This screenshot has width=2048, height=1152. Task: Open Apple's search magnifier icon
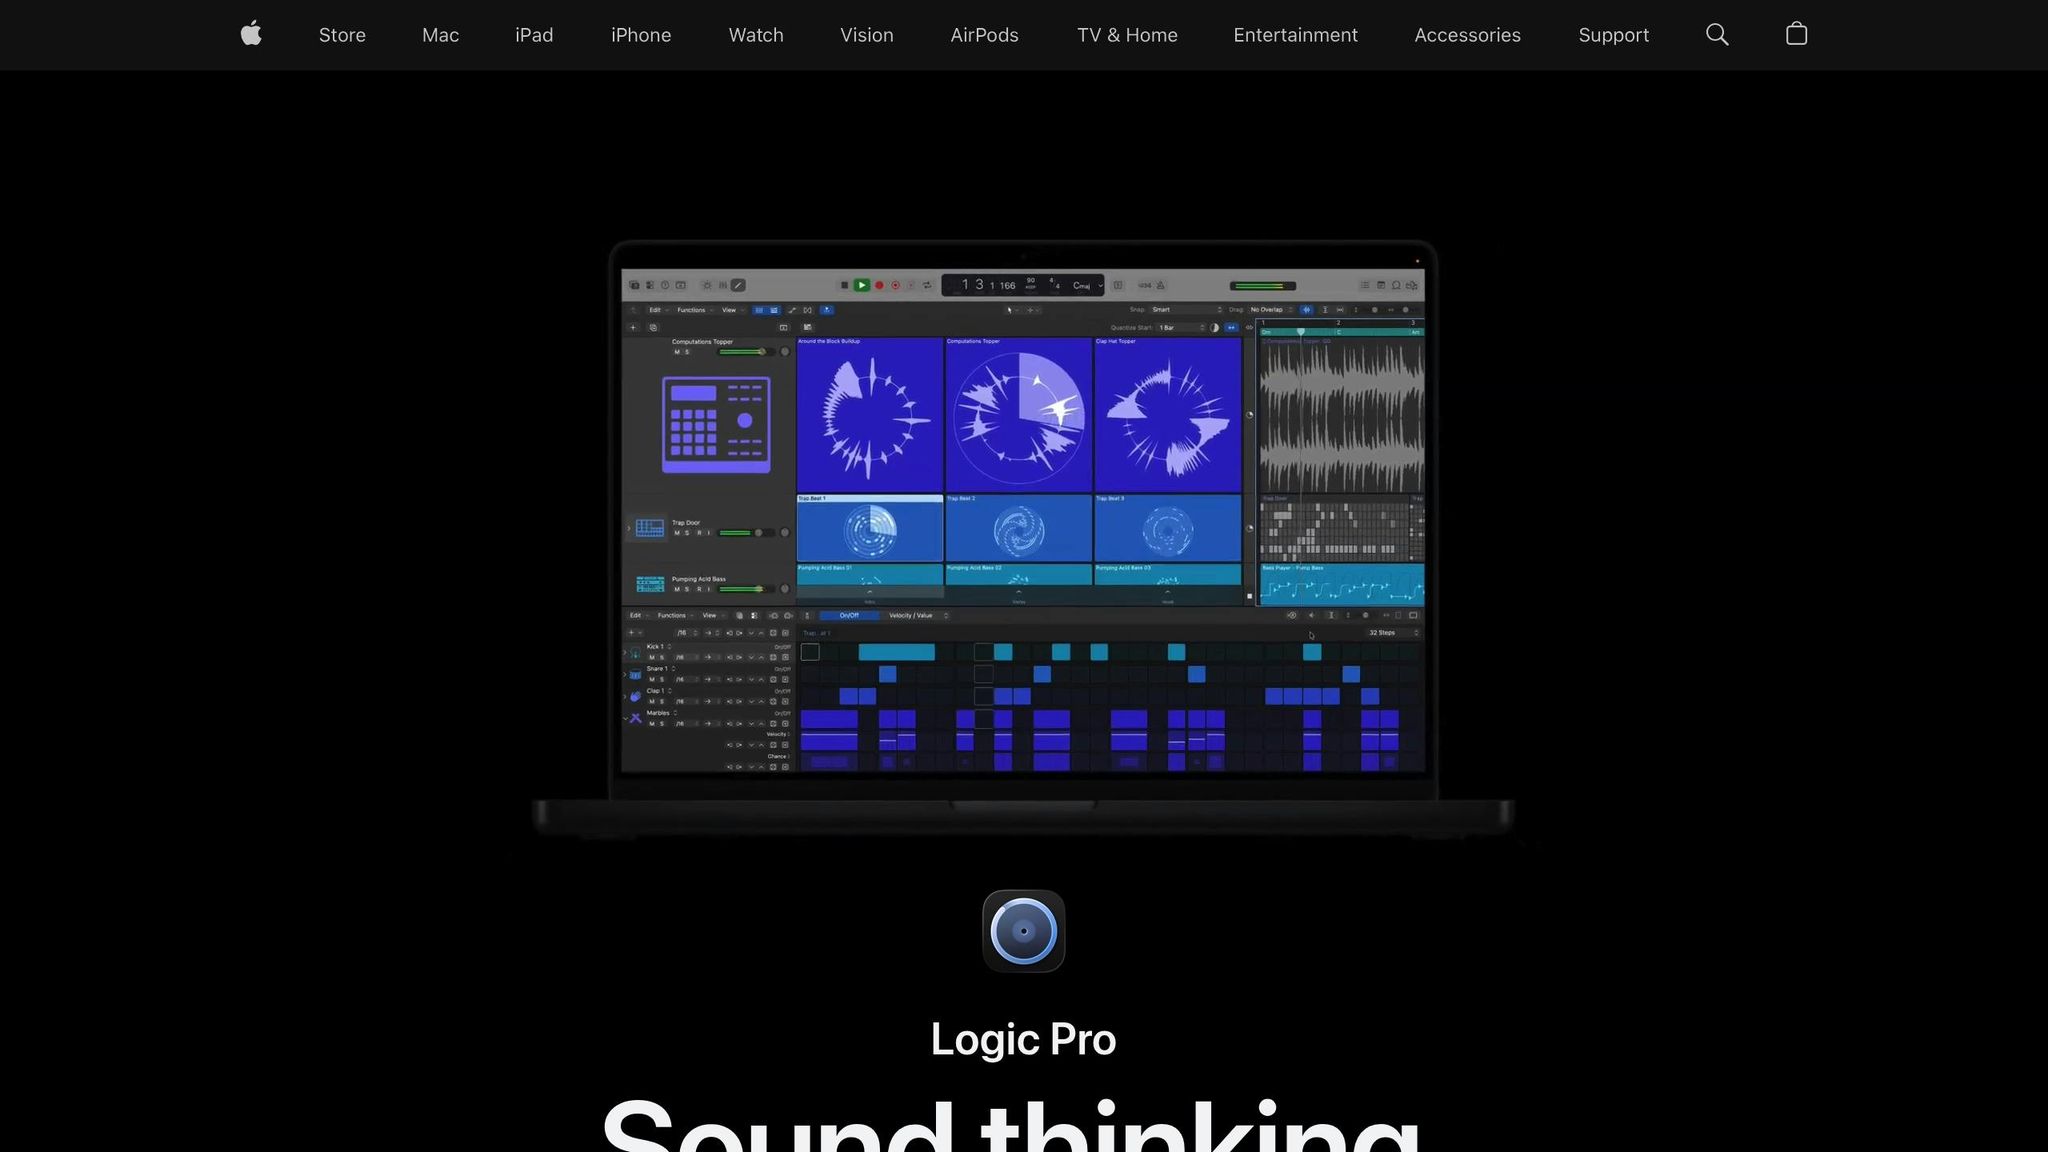coord(1717,34)
